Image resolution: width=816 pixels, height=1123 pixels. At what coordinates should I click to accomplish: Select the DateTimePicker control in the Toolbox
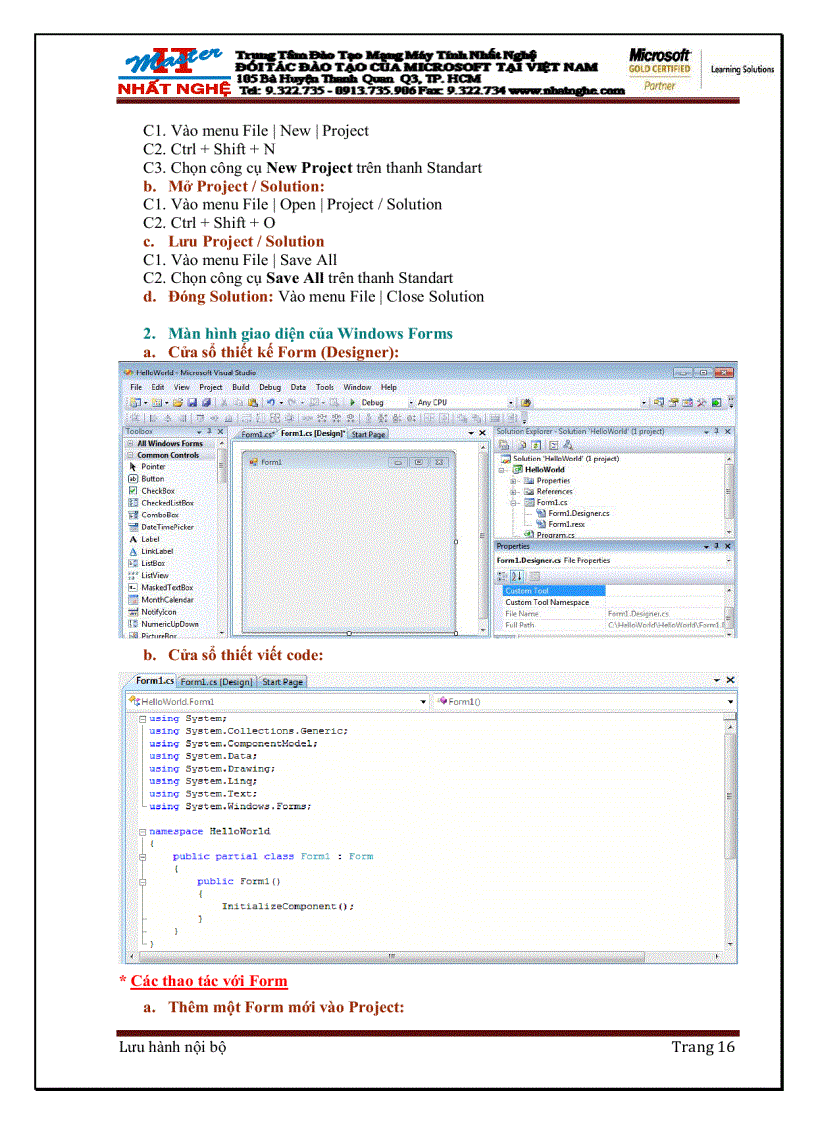170,527
